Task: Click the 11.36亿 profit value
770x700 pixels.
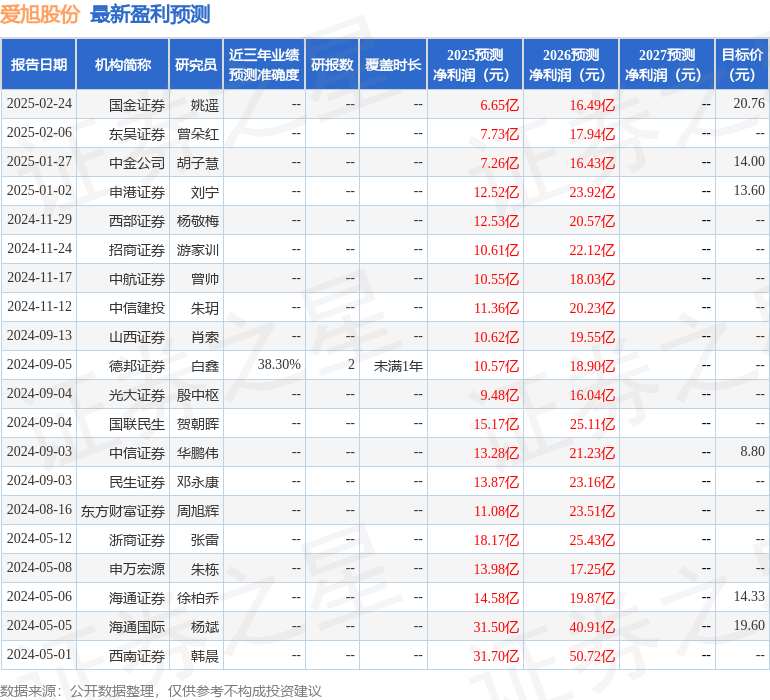Action: coord(496,308)
